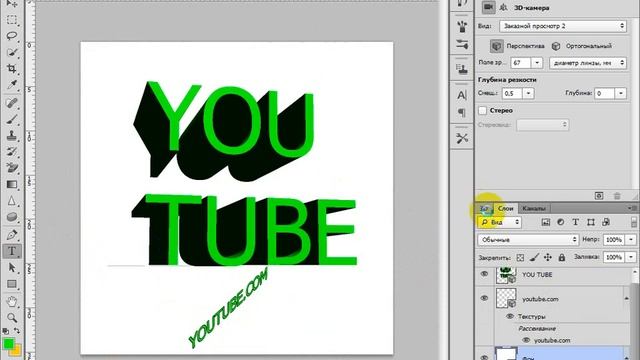Viewport: 640px width, 360px height.
Task: Filter layers by shape kind
Action: [x=591, y=222]
